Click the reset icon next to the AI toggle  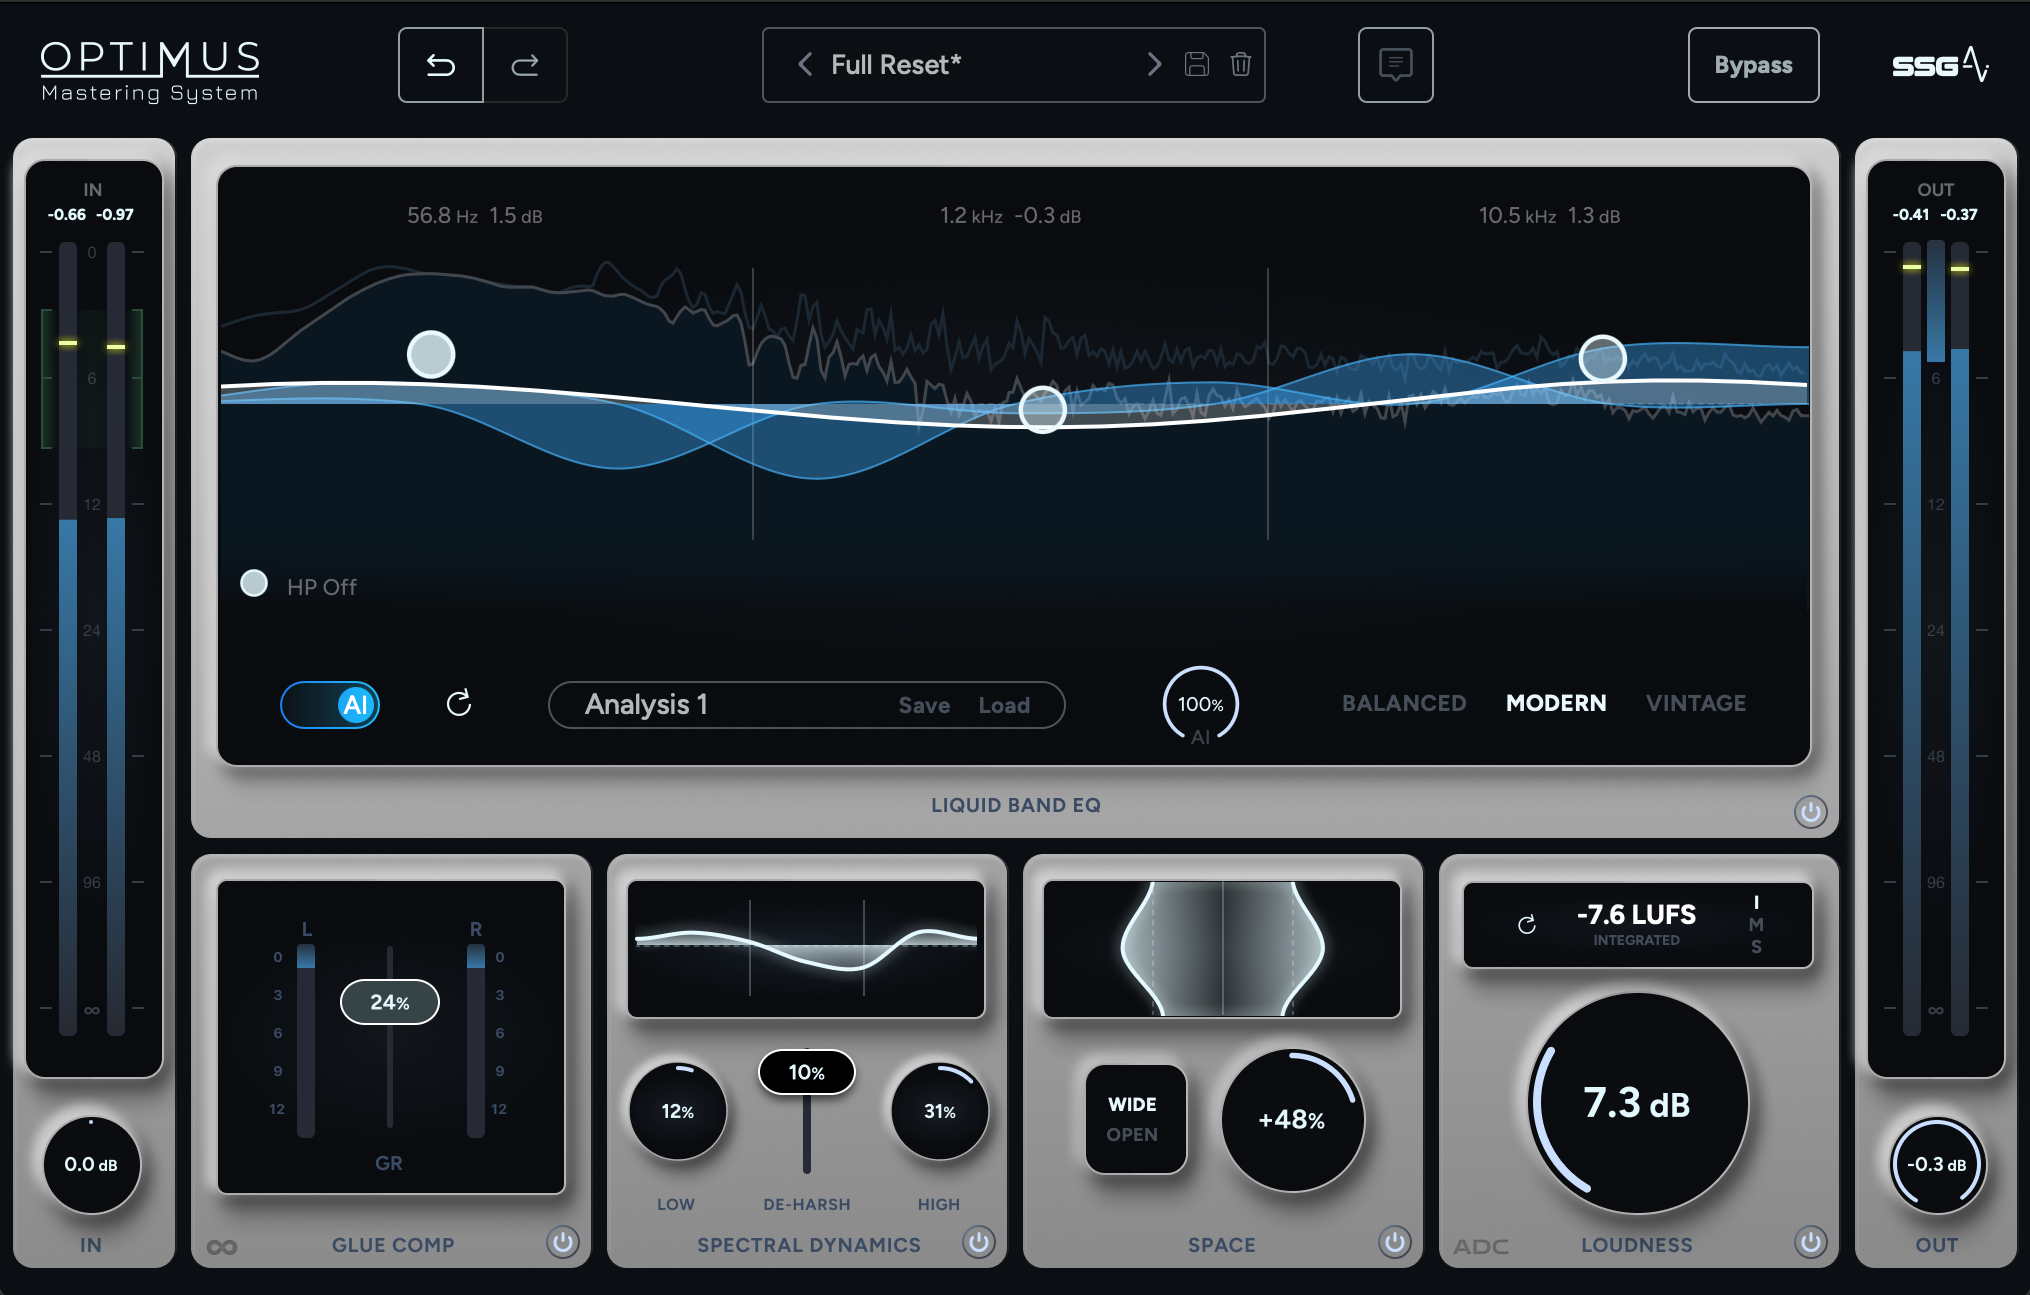pyautogui.click(x=460, y=704)
